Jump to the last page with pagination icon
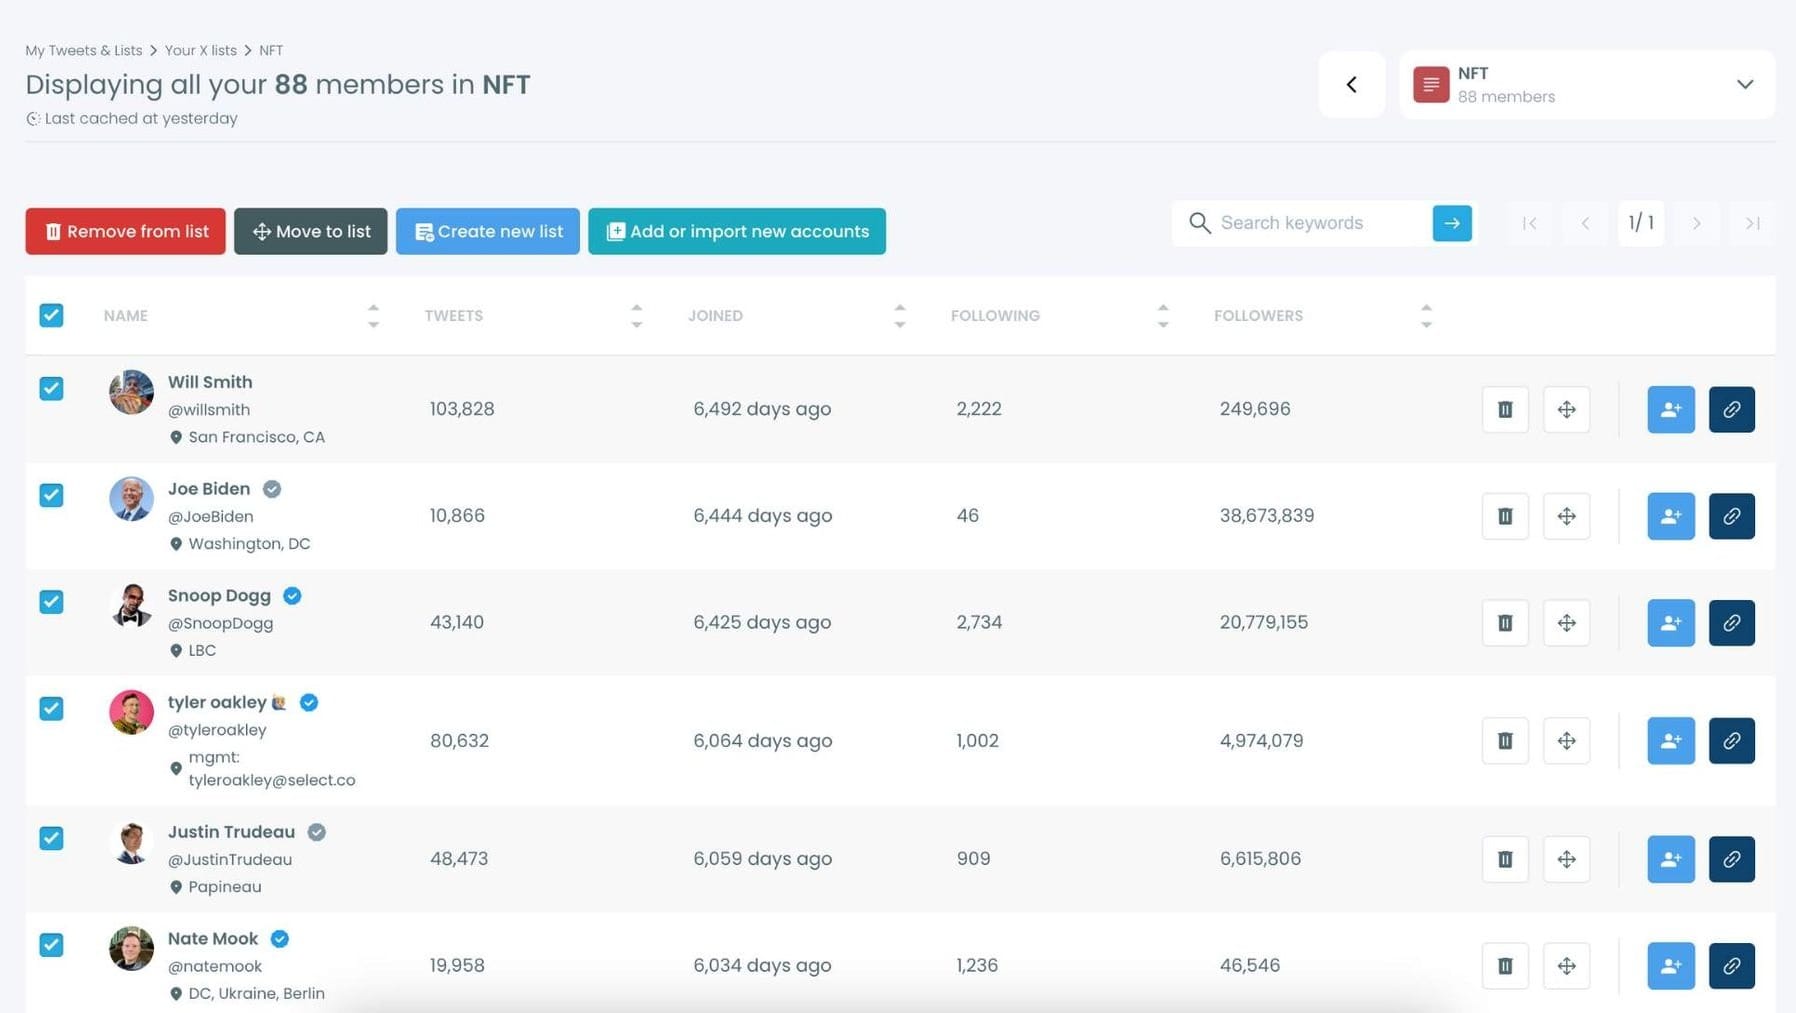The image size is (1796, 1013). 1752,223
